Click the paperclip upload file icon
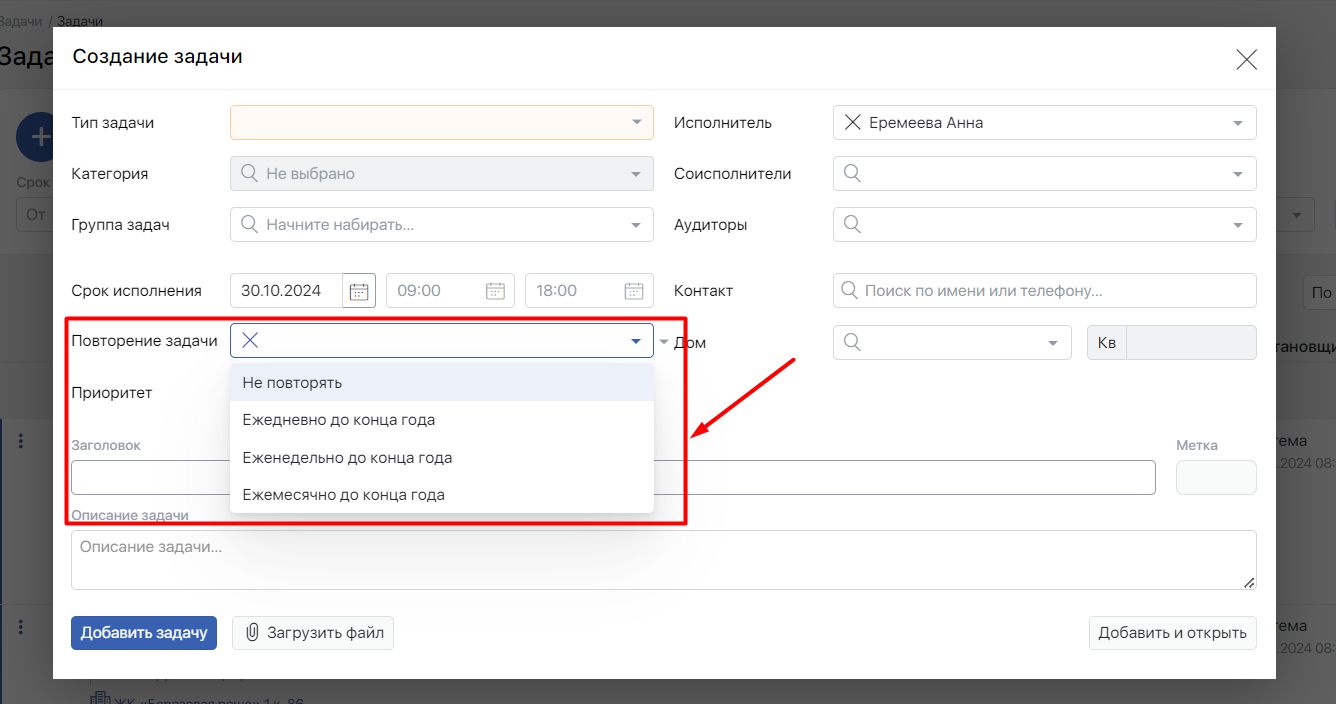Screen dimensions: 1336x704 pos(252,632)
